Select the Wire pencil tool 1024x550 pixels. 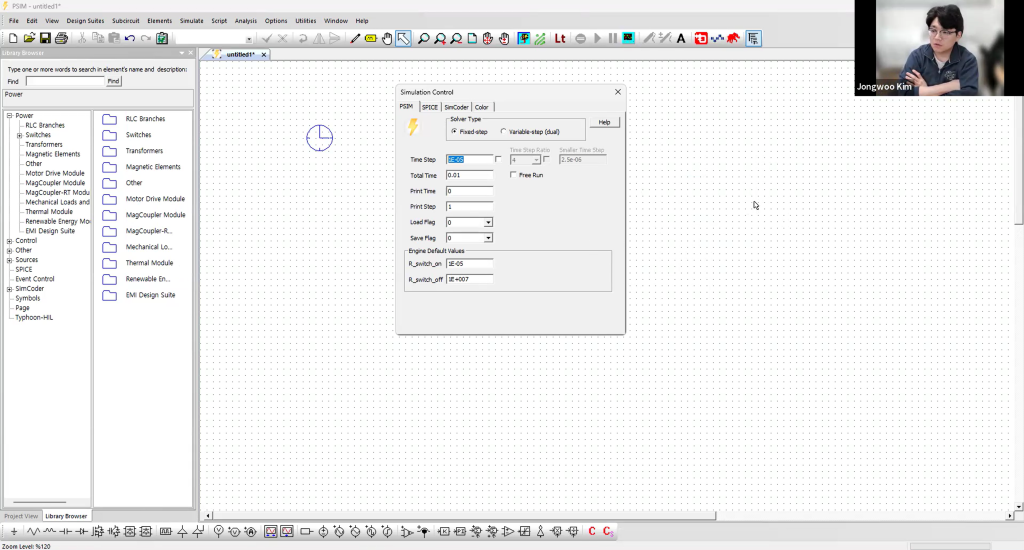coord(355,39)
